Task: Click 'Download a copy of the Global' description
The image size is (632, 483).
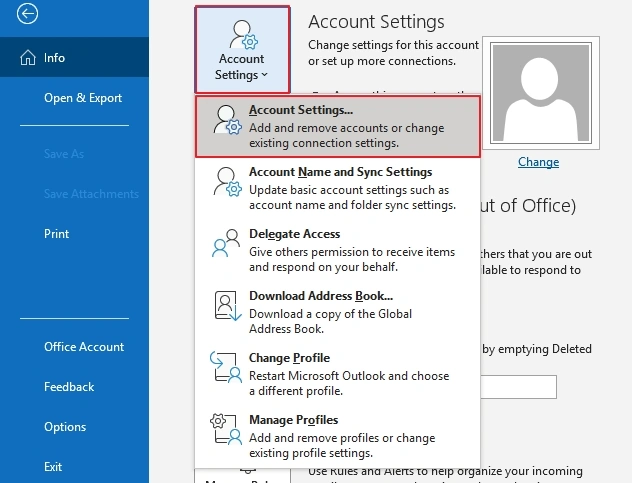Action: tap(331, 314)
